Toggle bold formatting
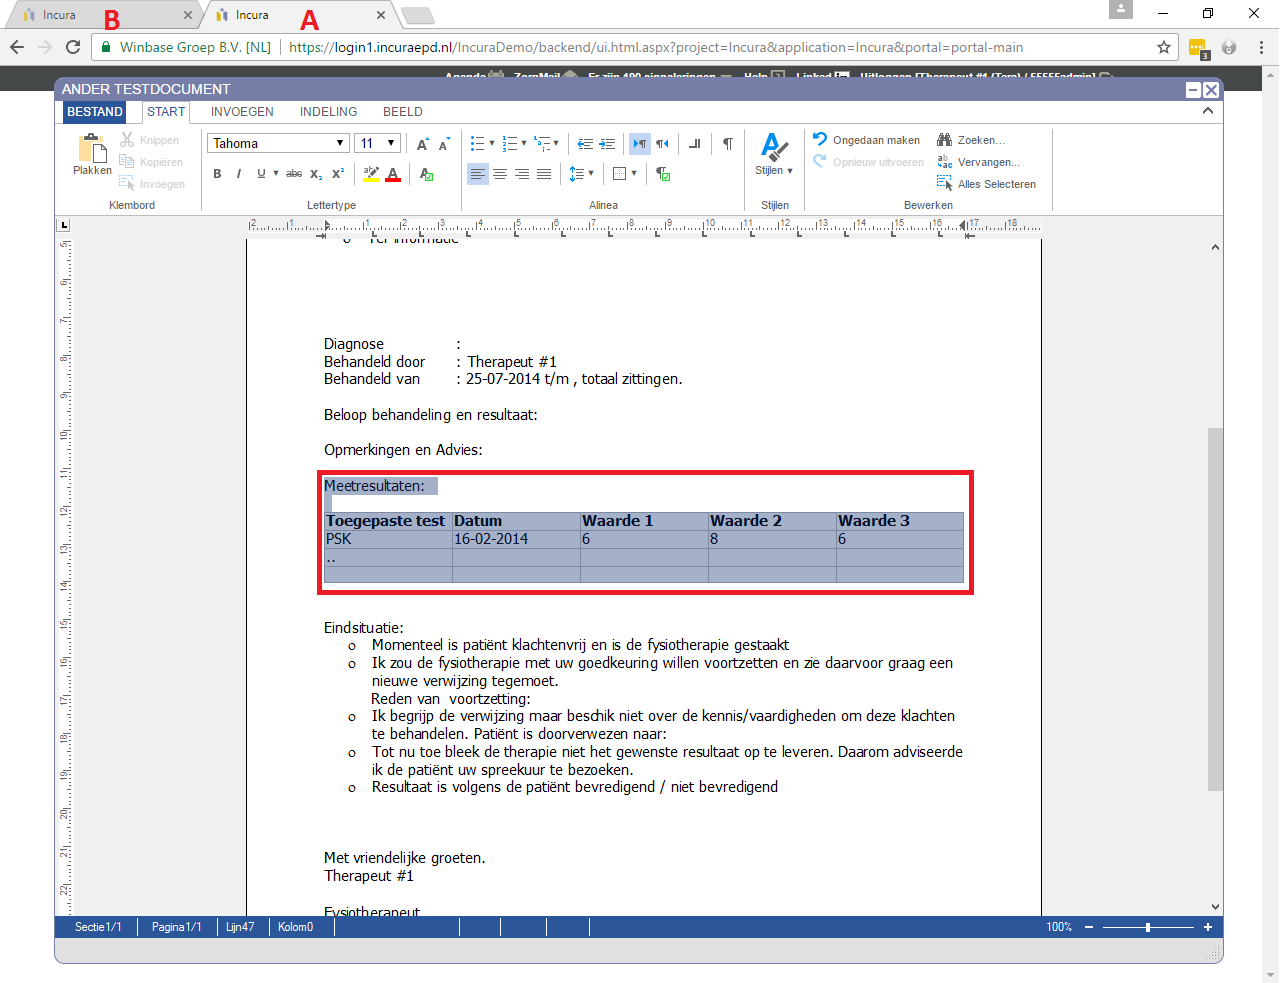 tap(217, 174)
